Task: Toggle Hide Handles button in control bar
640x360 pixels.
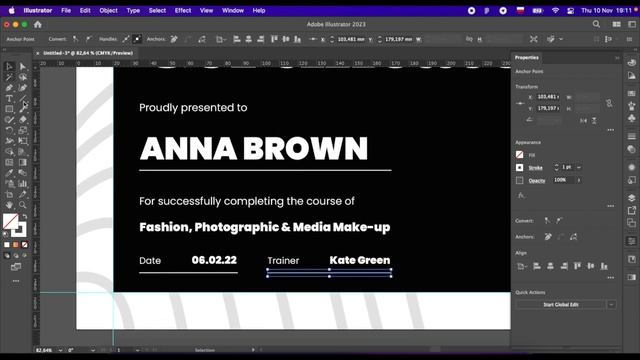Action: pos(137,39)
